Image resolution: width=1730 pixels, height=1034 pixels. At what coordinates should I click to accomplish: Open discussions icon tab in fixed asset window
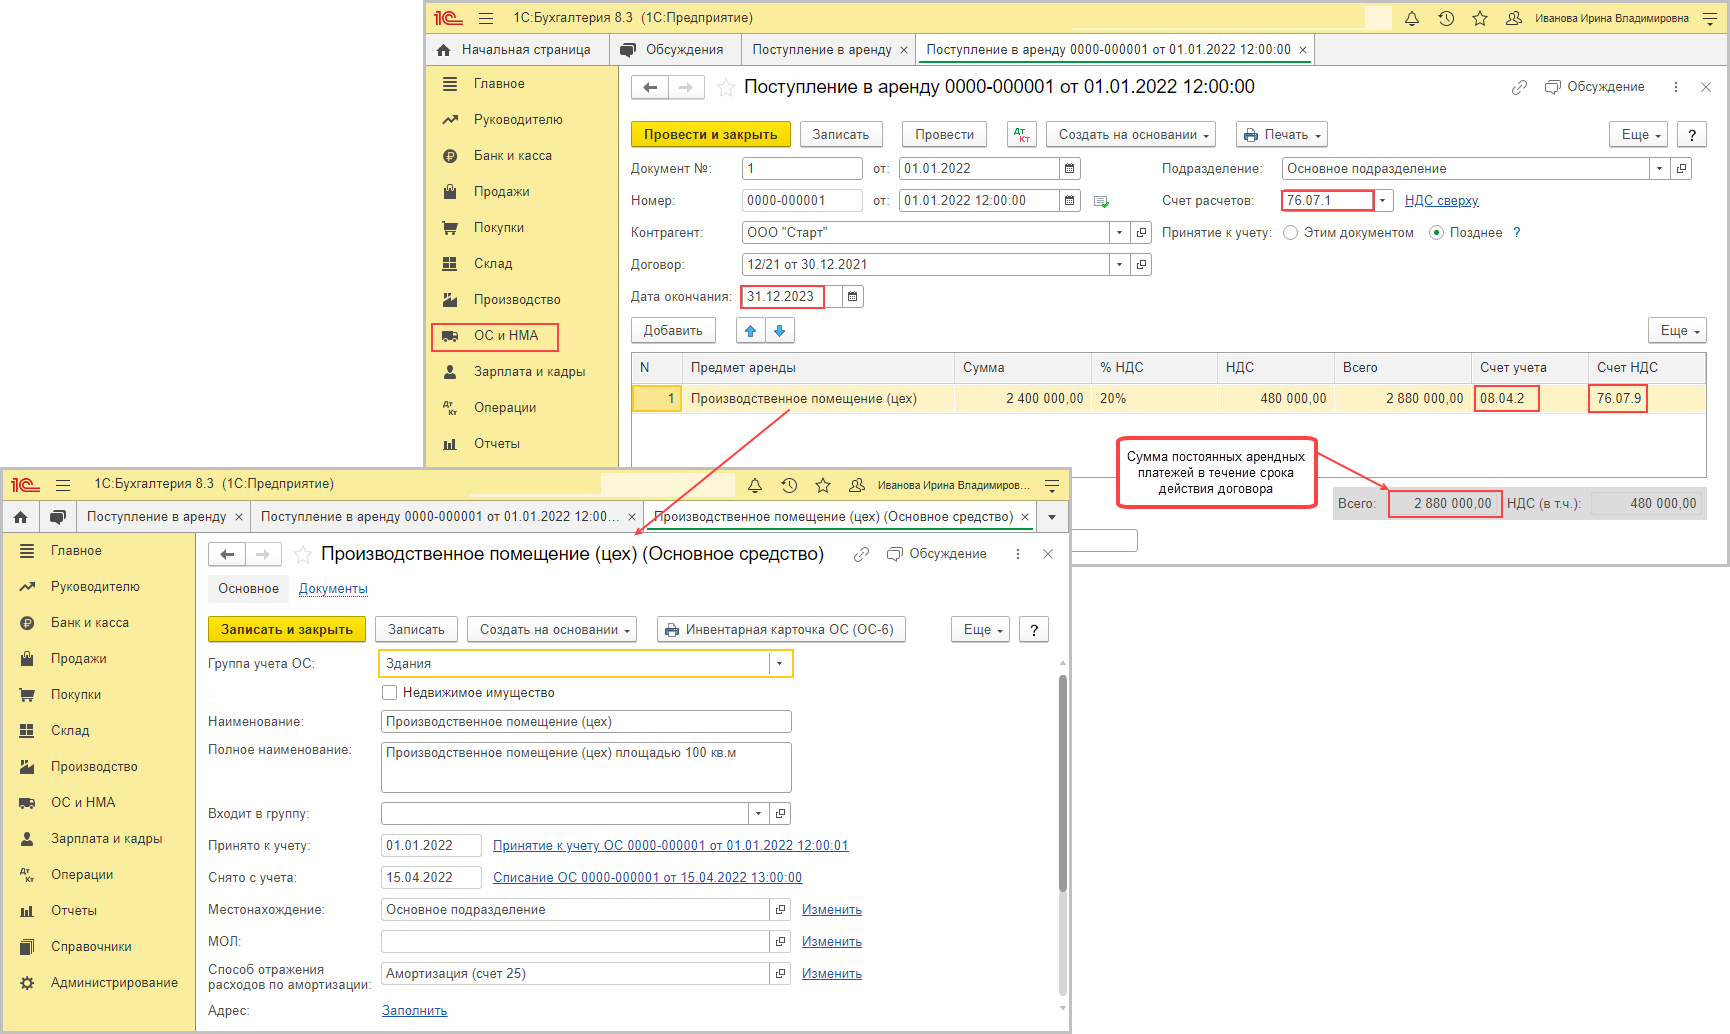pos(58,517)
